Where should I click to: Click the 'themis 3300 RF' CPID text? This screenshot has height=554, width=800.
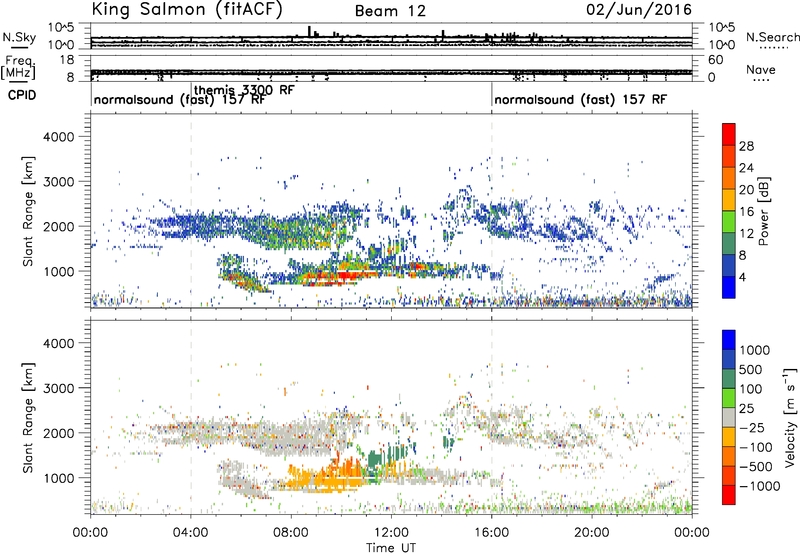(244, 90)
